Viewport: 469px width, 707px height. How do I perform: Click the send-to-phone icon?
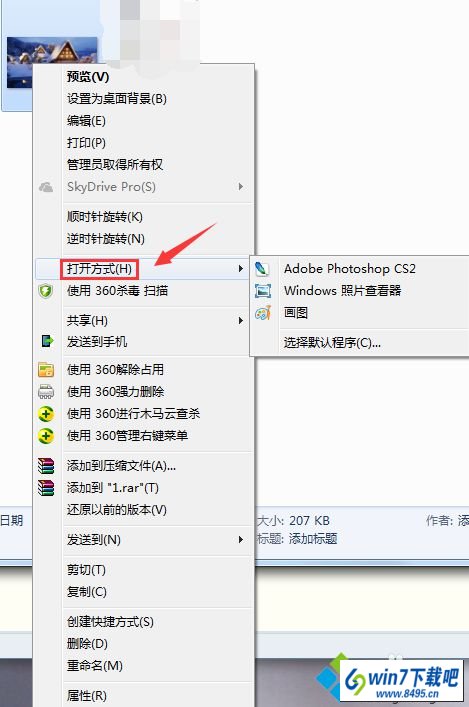coord(47,341)
